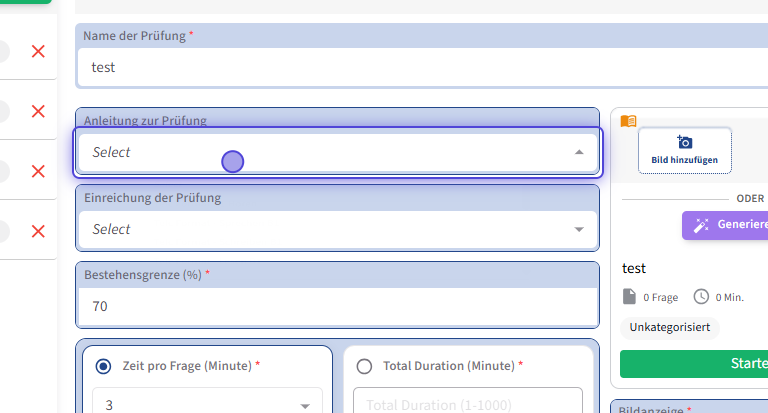Select the Total Duration radio button
Screen dimensions: 768x413
pos(364,366)
